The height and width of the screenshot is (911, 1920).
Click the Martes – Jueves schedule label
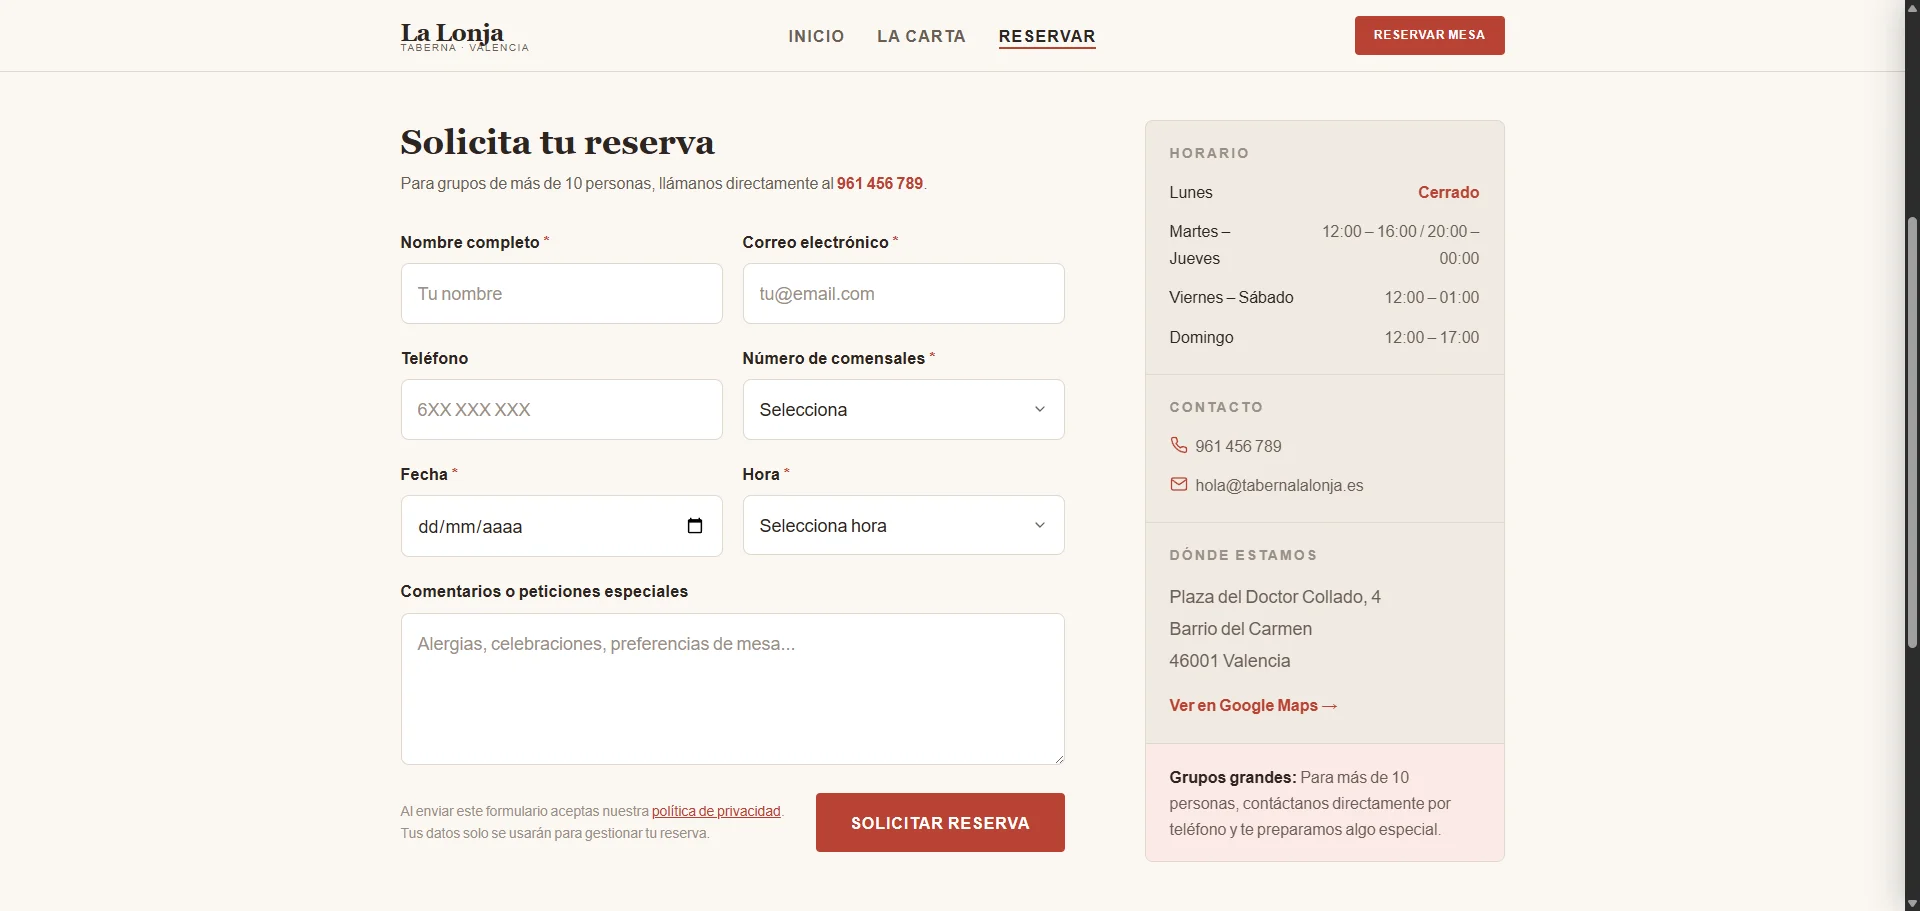(1200, 244)
